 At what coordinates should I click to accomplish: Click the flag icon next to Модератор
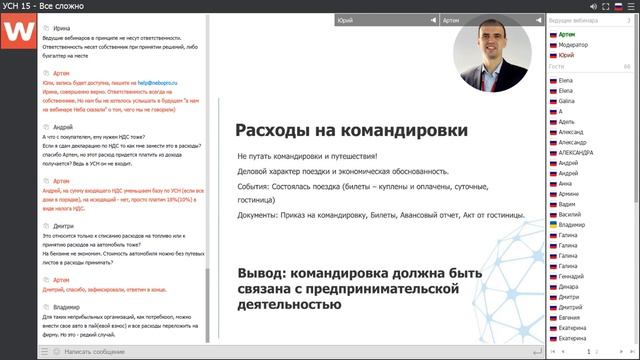[x=553, y=45]
